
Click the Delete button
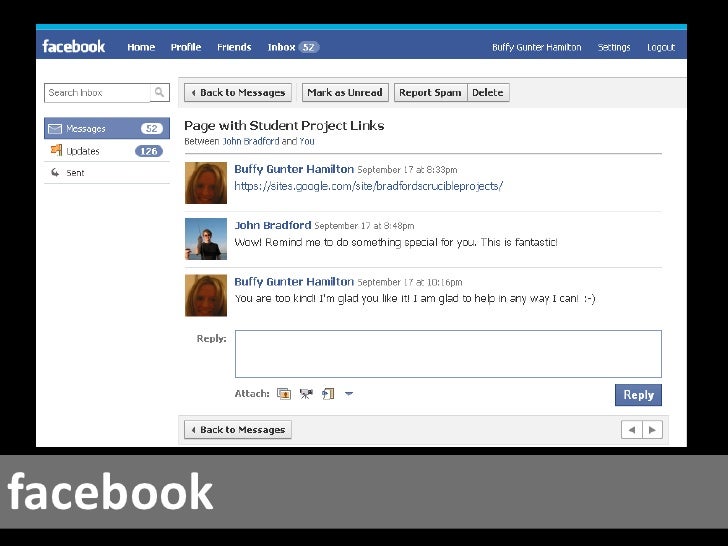[488, 92]
